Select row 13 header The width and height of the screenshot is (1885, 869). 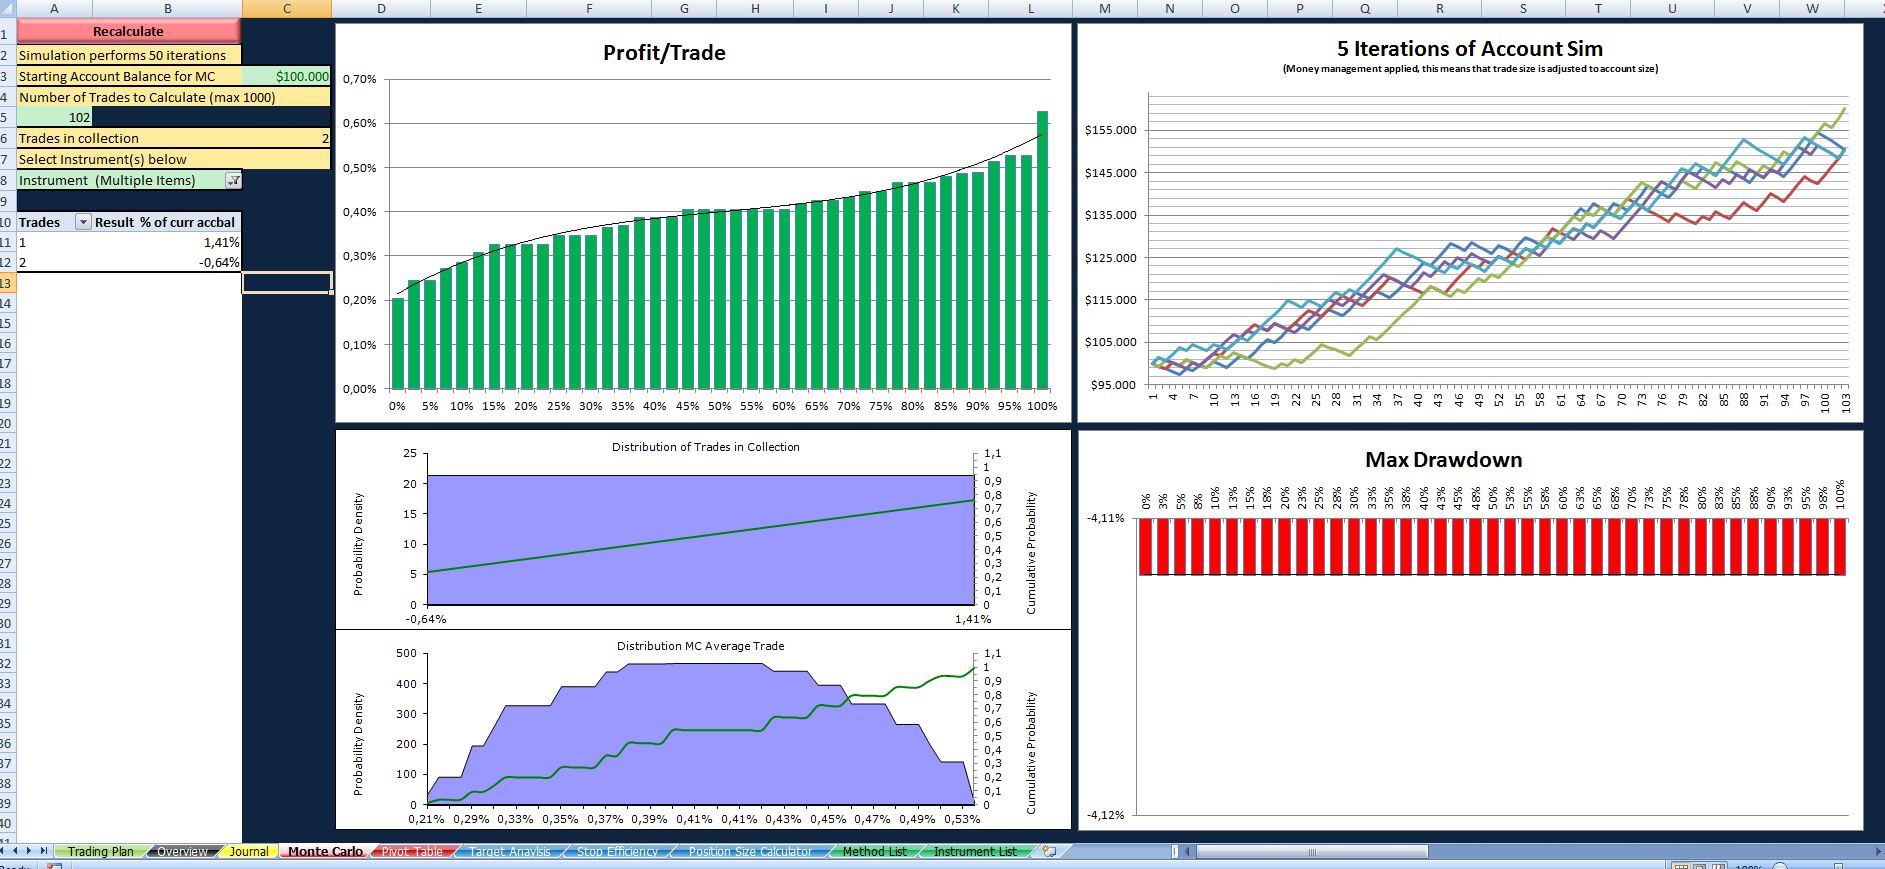(x=7, y=283)
